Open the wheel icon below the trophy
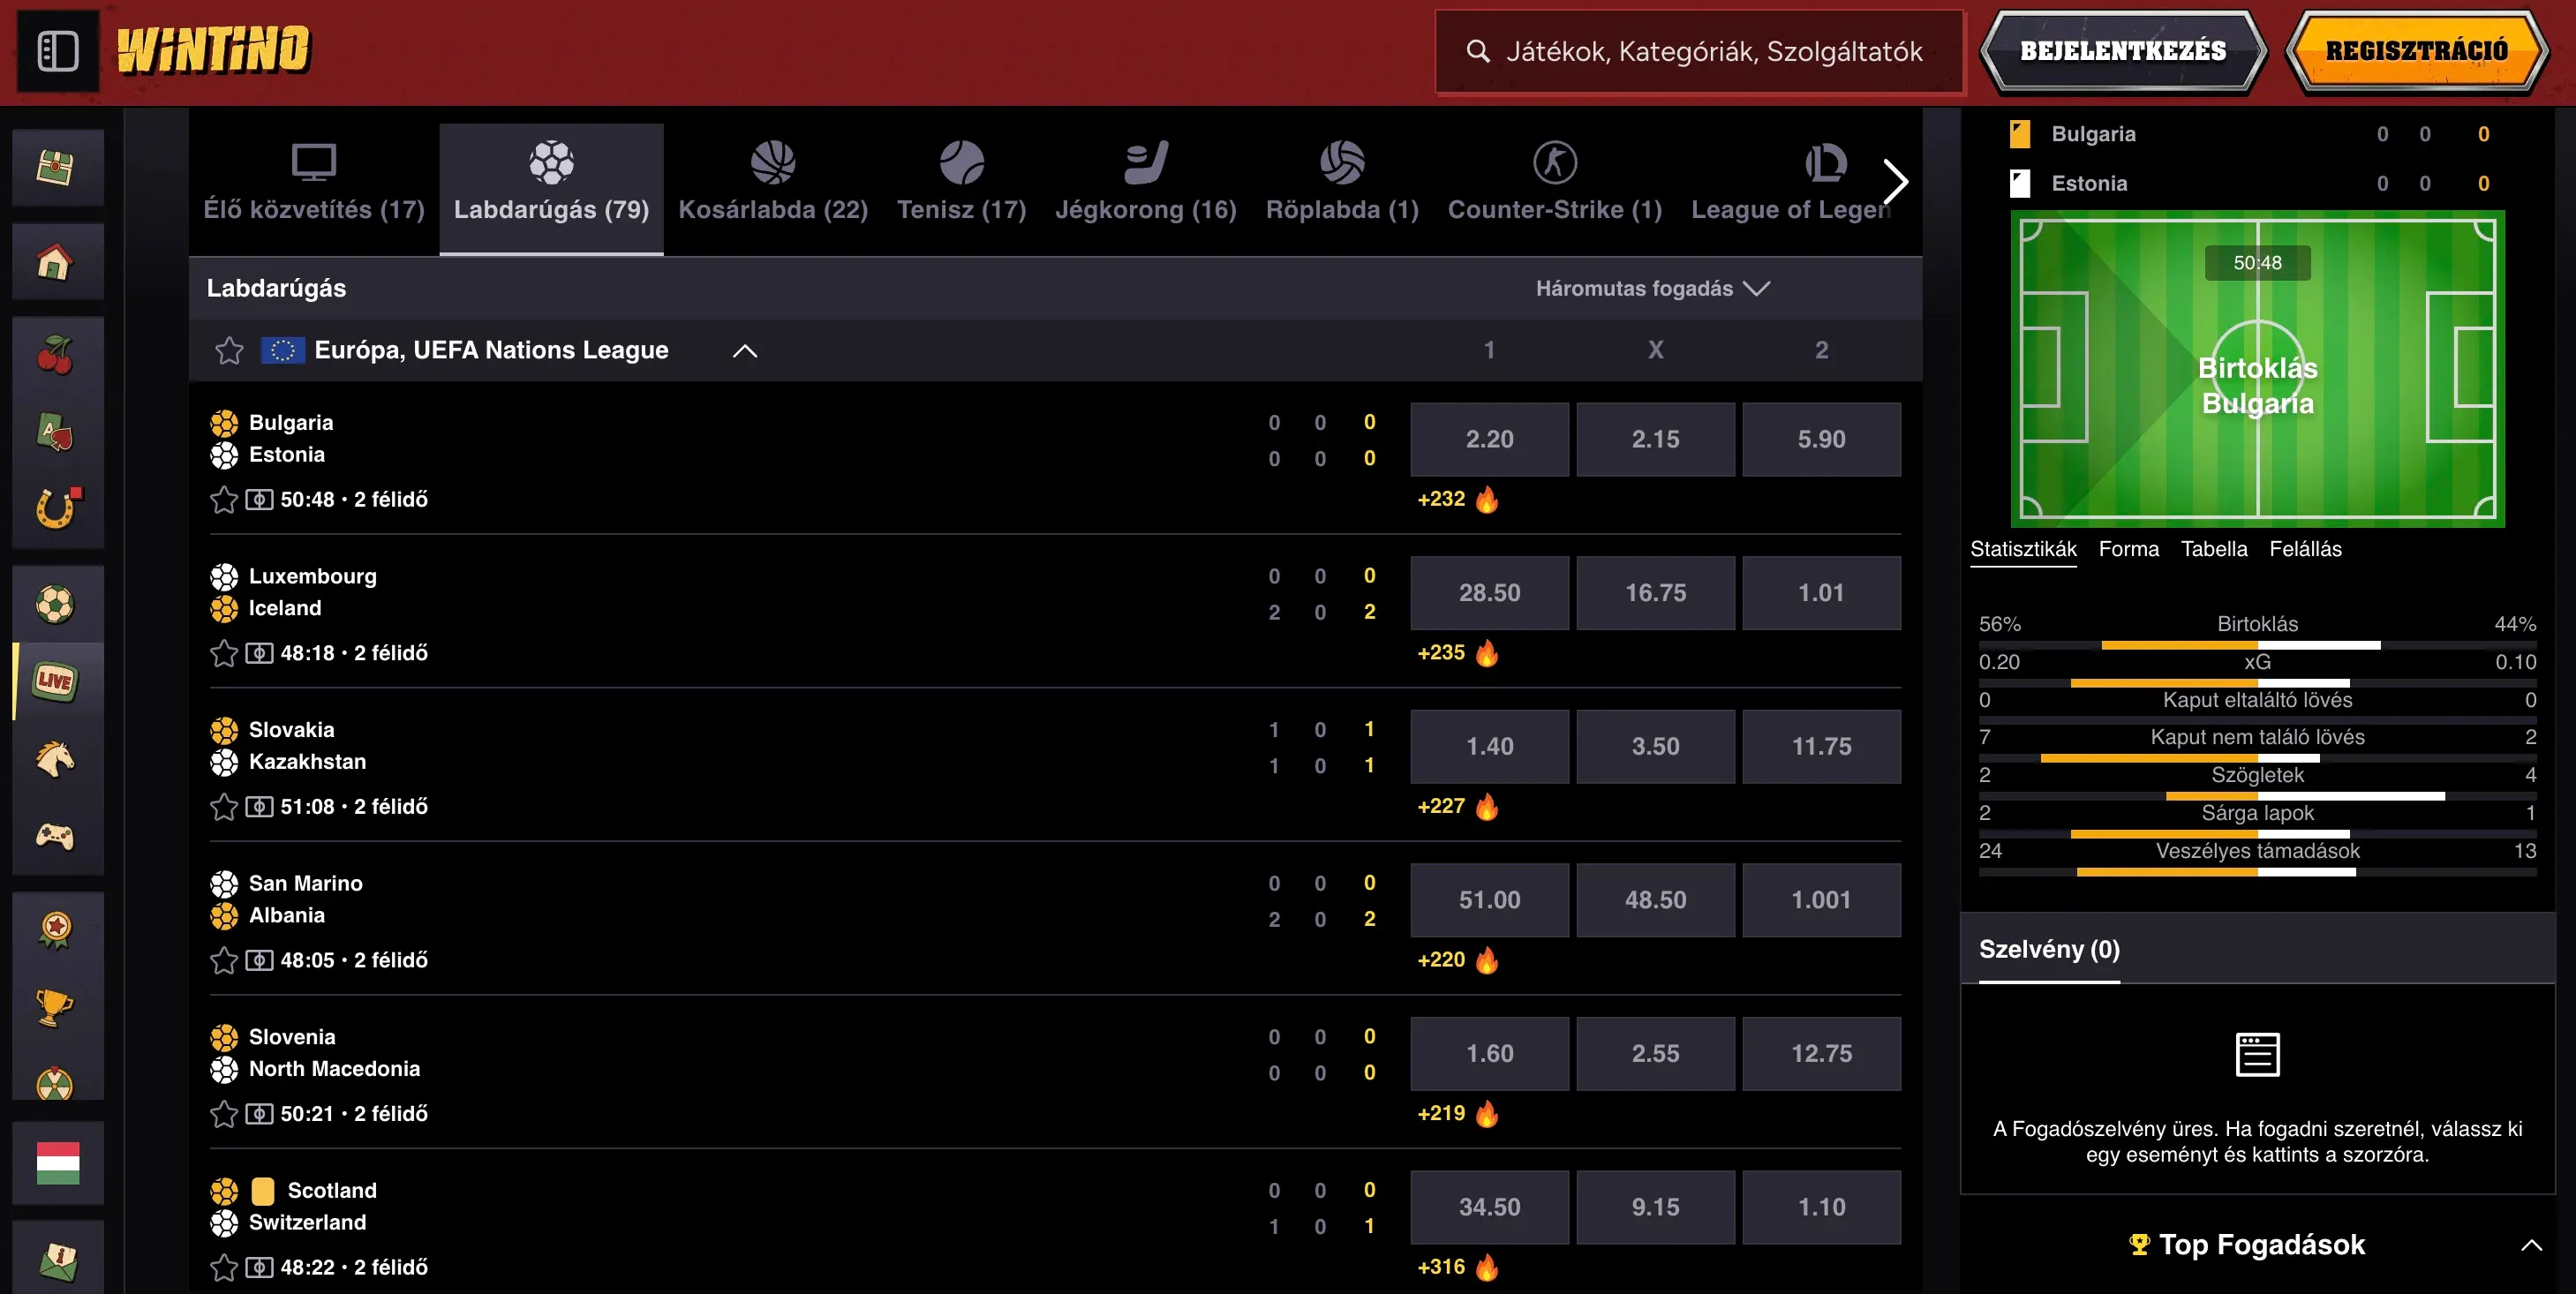The image size is (2576, 1294). (x=56, y=1082)
